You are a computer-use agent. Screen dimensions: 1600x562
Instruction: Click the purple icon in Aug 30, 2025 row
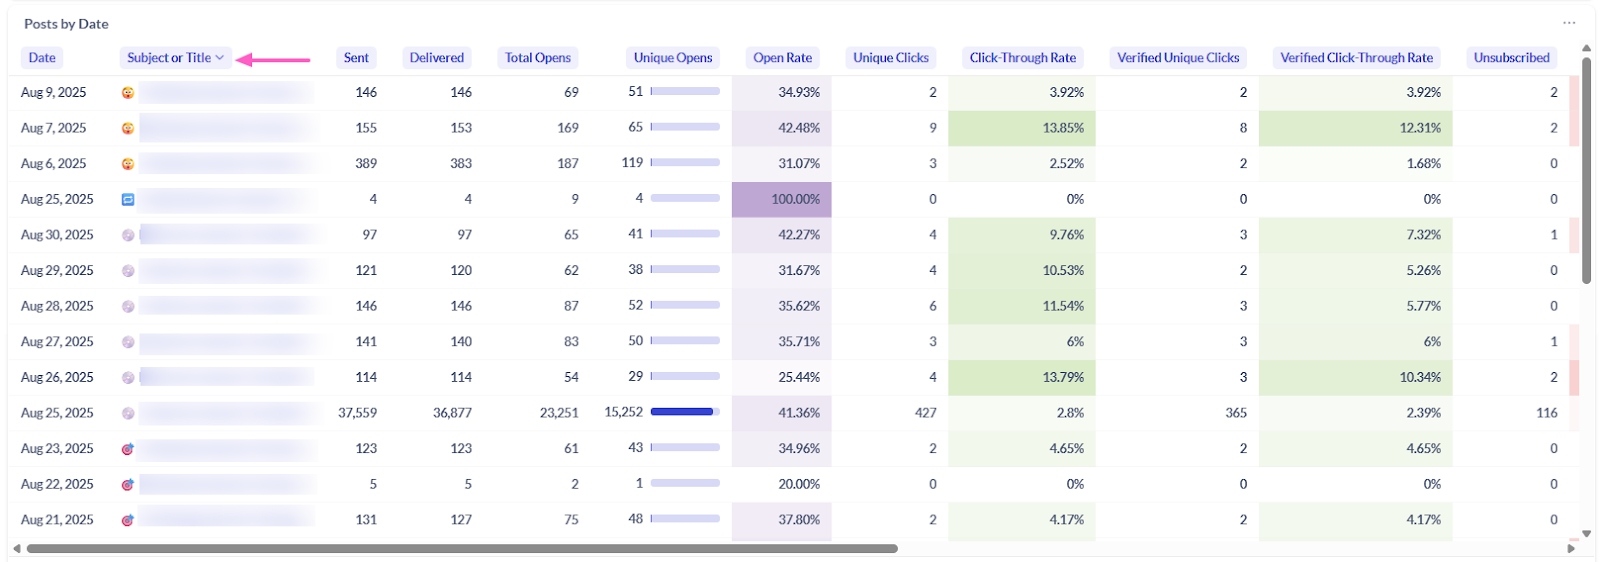click(x=128, y=235)
